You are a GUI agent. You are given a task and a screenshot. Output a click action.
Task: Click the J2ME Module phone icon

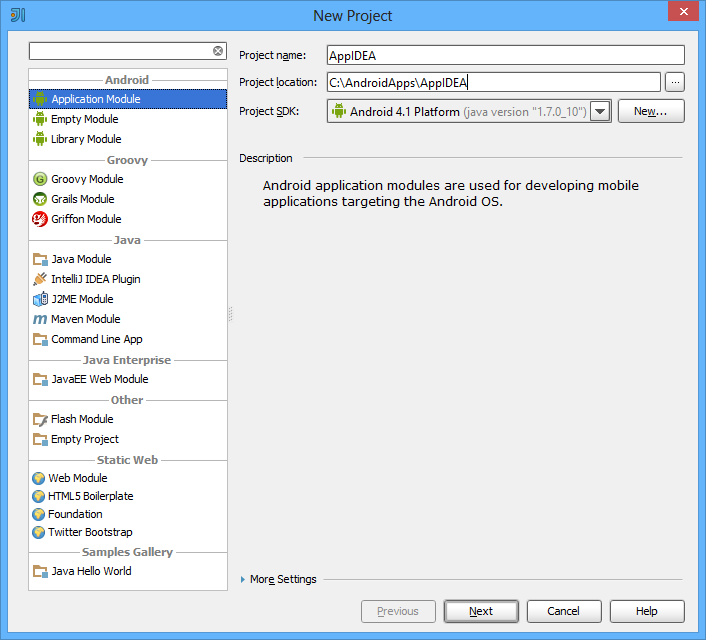(40, 299)
